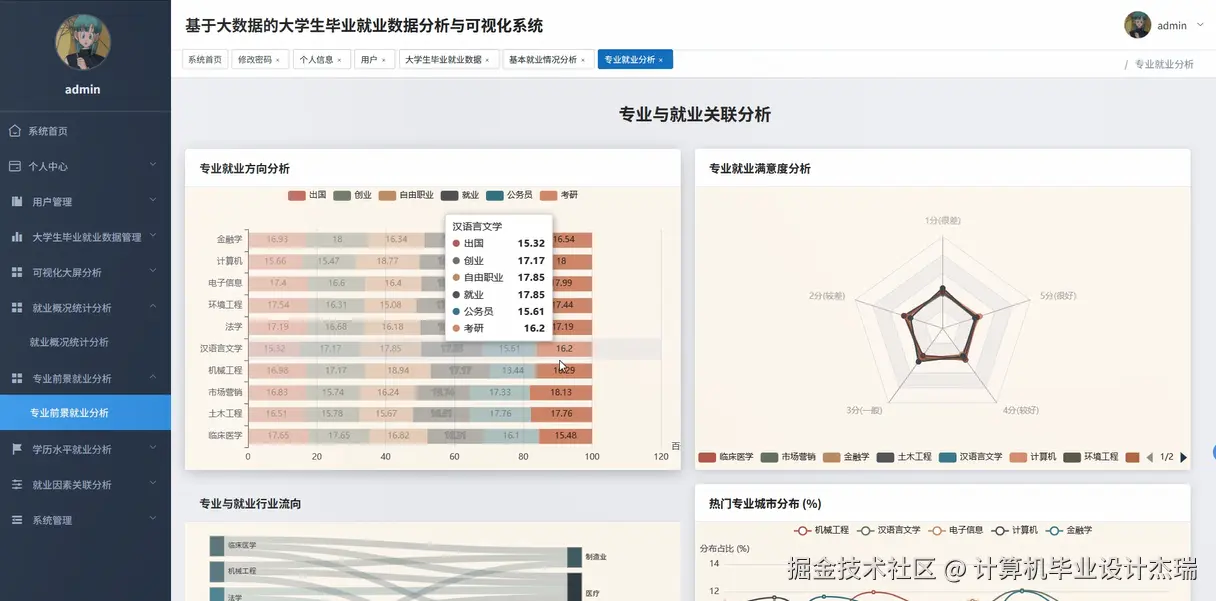The image size is (1216, 601).
Task: Click the small admin avatar at top right
Action: 1137,25
